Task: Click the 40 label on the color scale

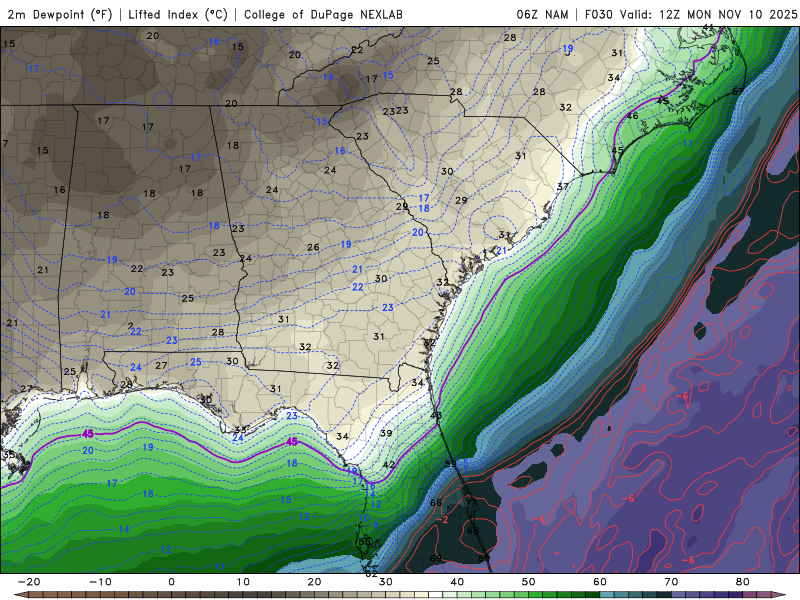Action: pyautogui.click(x=457, y=582)
